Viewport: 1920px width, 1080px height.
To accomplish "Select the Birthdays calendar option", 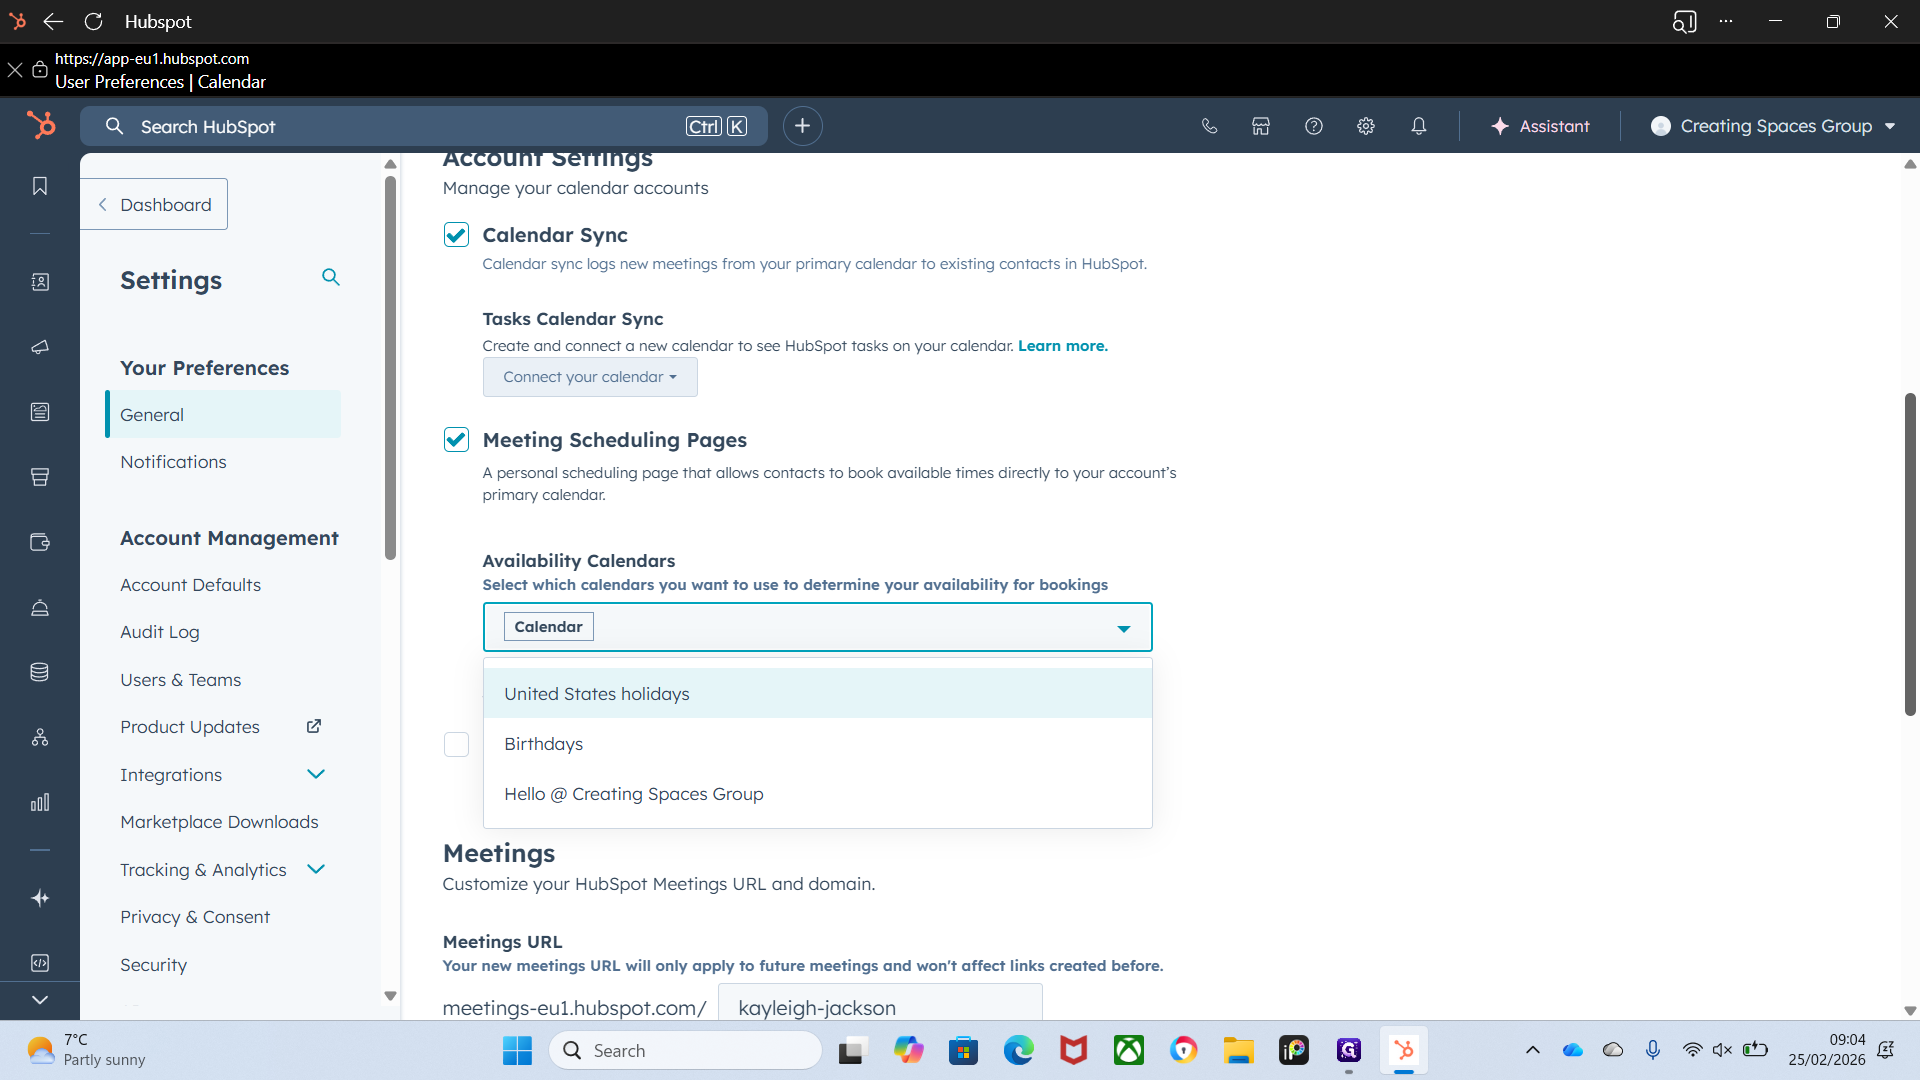I will pos(818,744).
